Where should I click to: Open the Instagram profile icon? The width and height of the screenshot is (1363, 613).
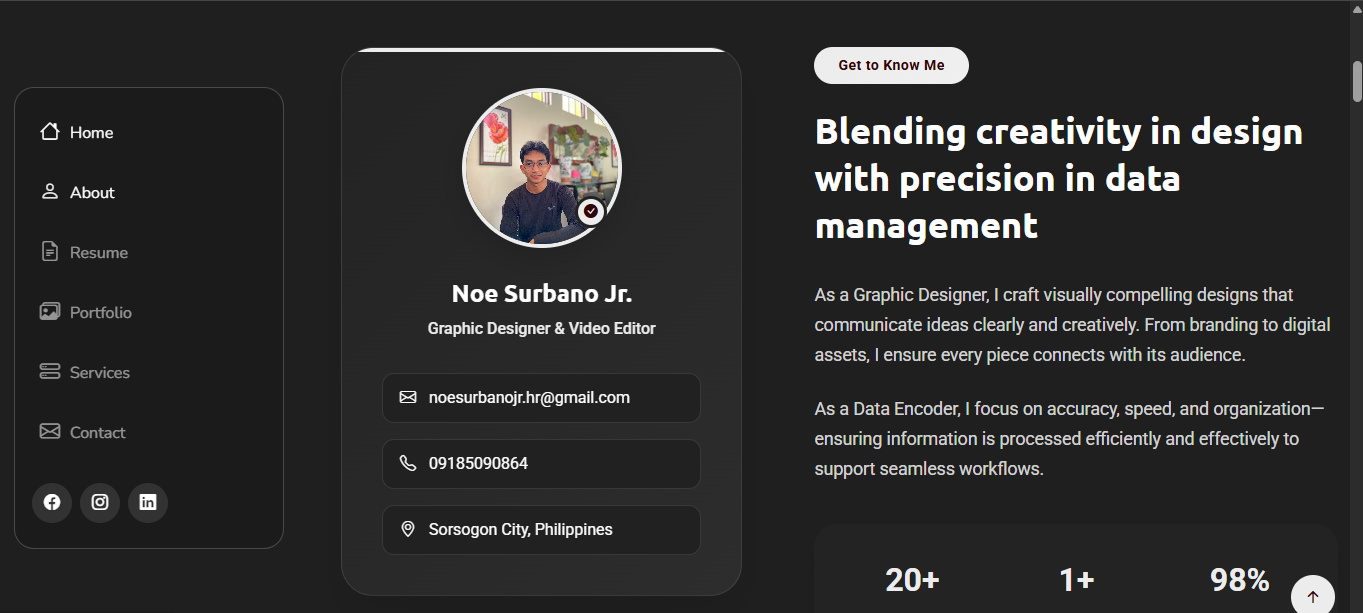(100, 502)
